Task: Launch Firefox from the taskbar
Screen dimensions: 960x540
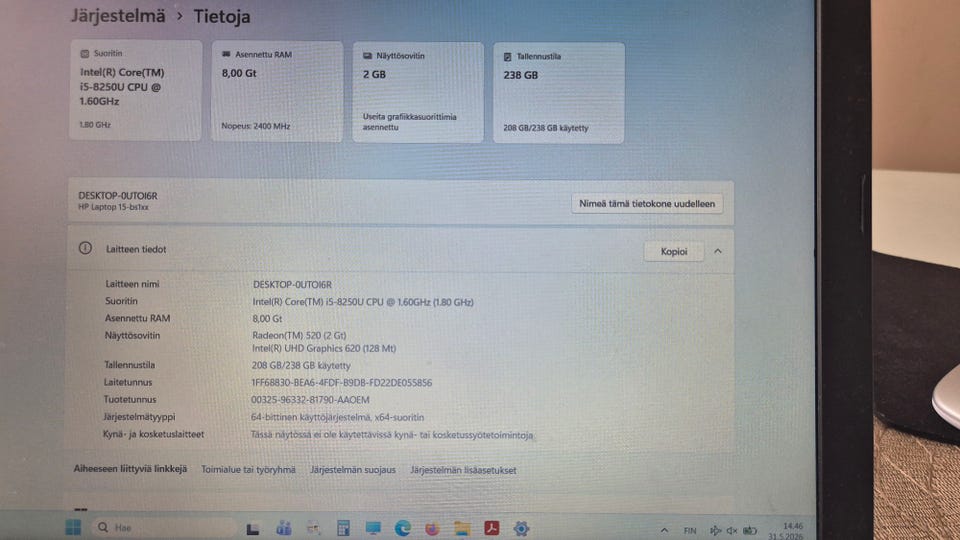Action: [432, 528]
